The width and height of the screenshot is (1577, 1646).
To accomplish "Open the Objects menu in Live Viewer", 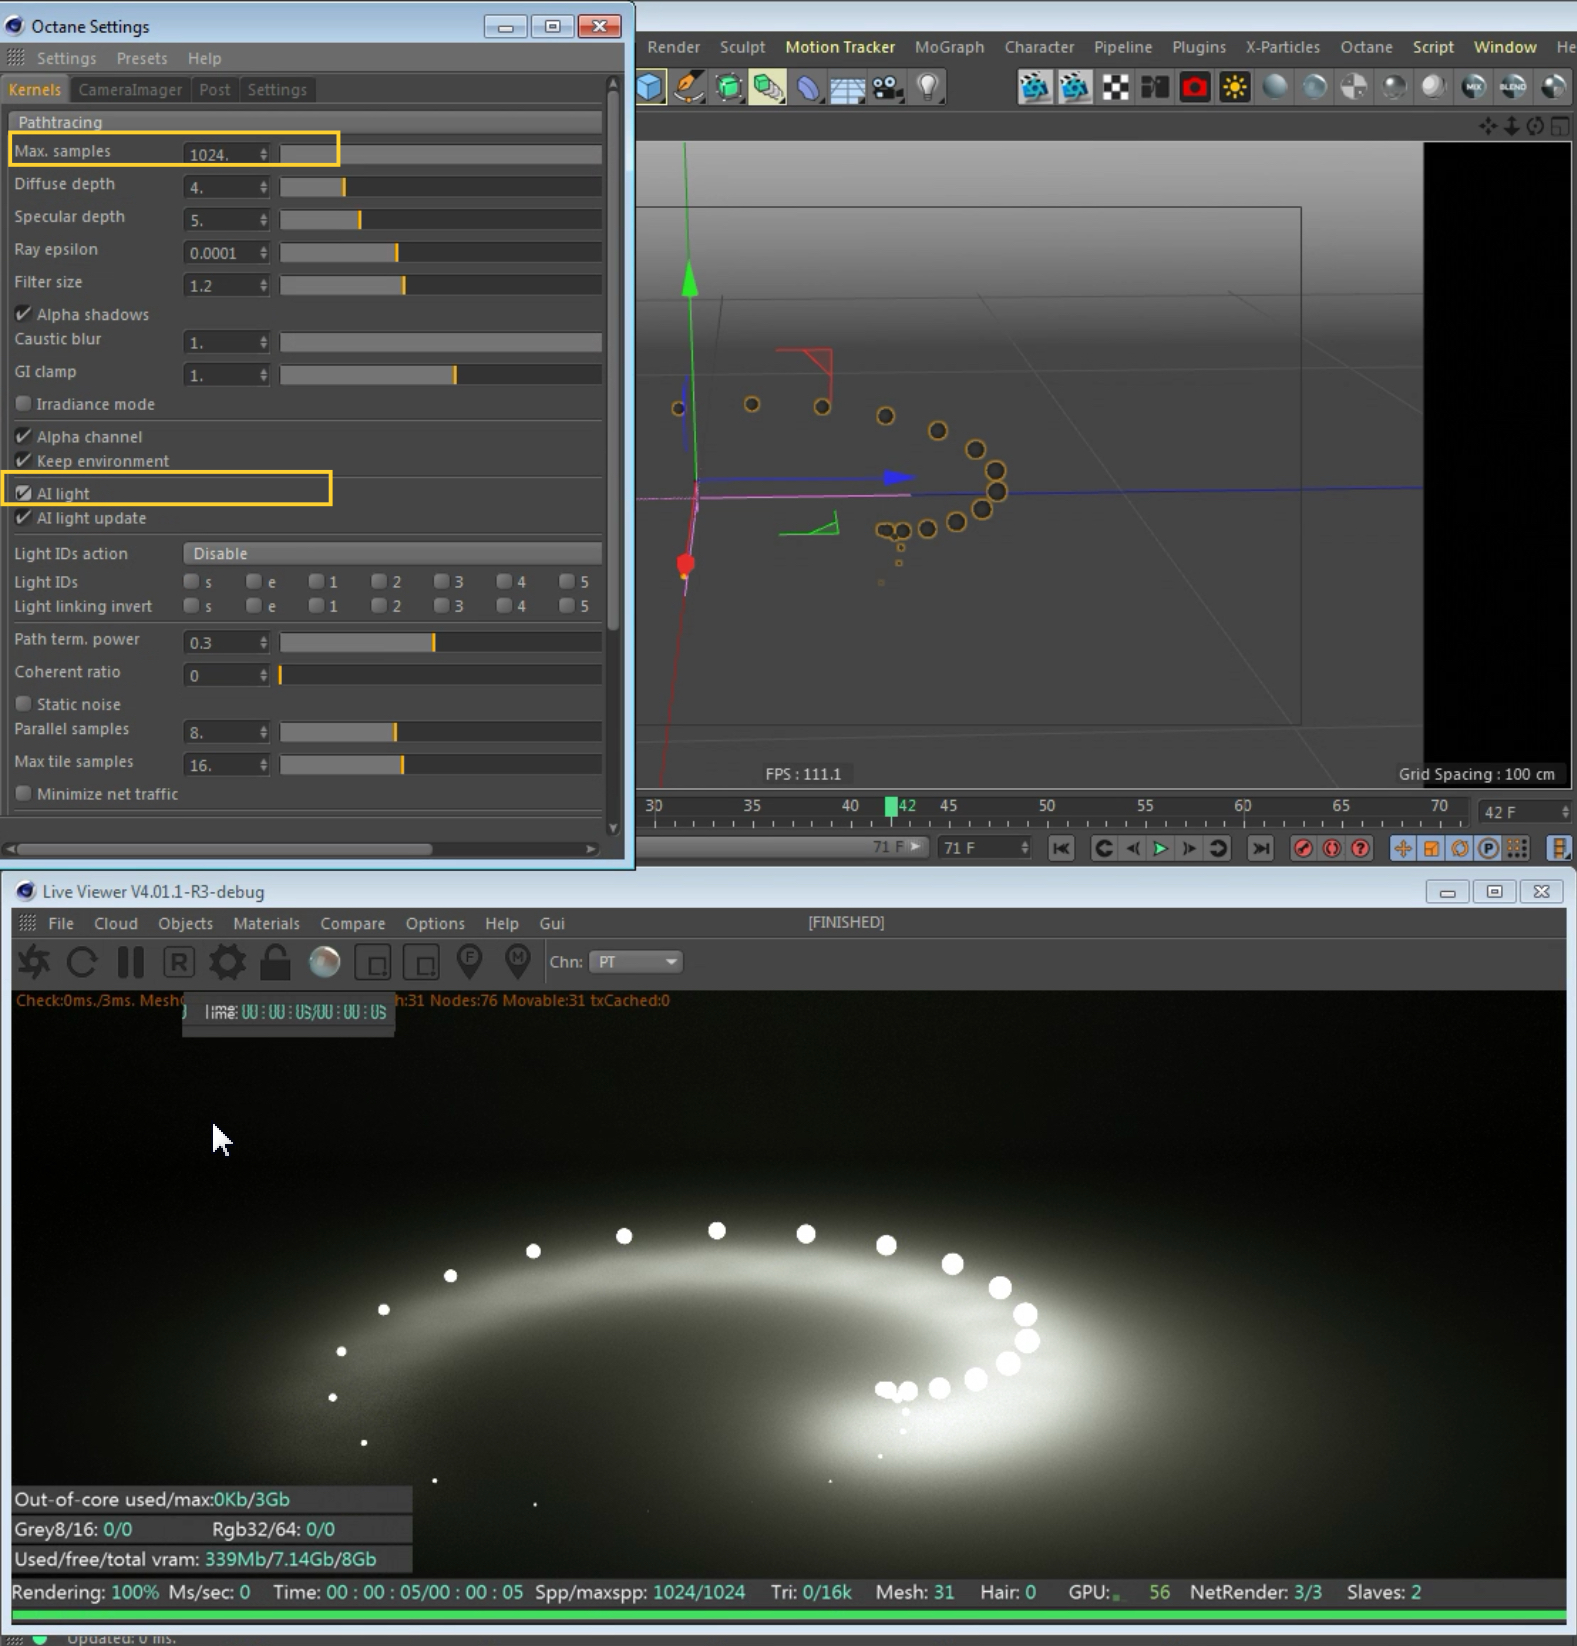I will (185, 923).
